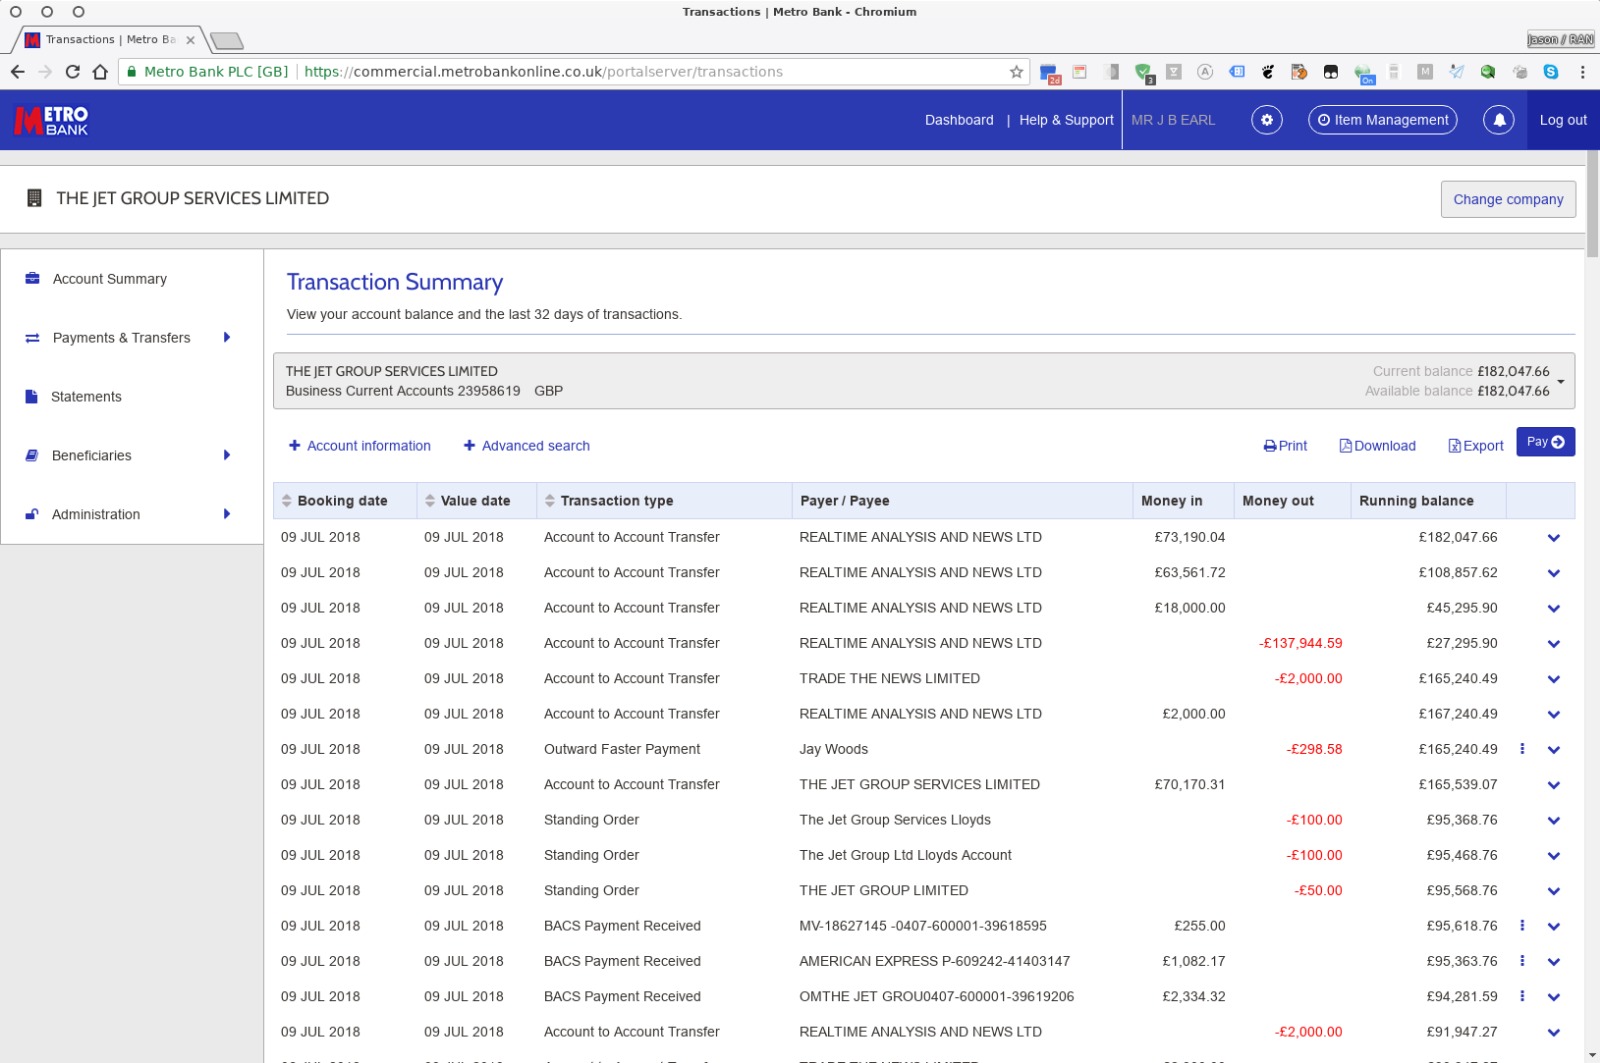Open more options dots on MV-18627145 row
Viewport: 1600px width, 1063px height.
click(1522, 926)
